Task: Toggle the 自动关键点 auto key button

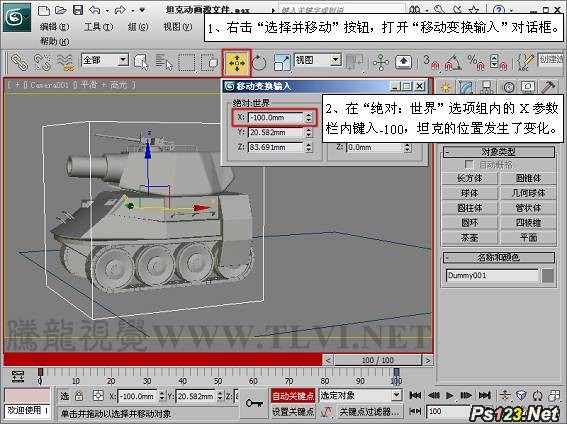Action: click(293, 396)
